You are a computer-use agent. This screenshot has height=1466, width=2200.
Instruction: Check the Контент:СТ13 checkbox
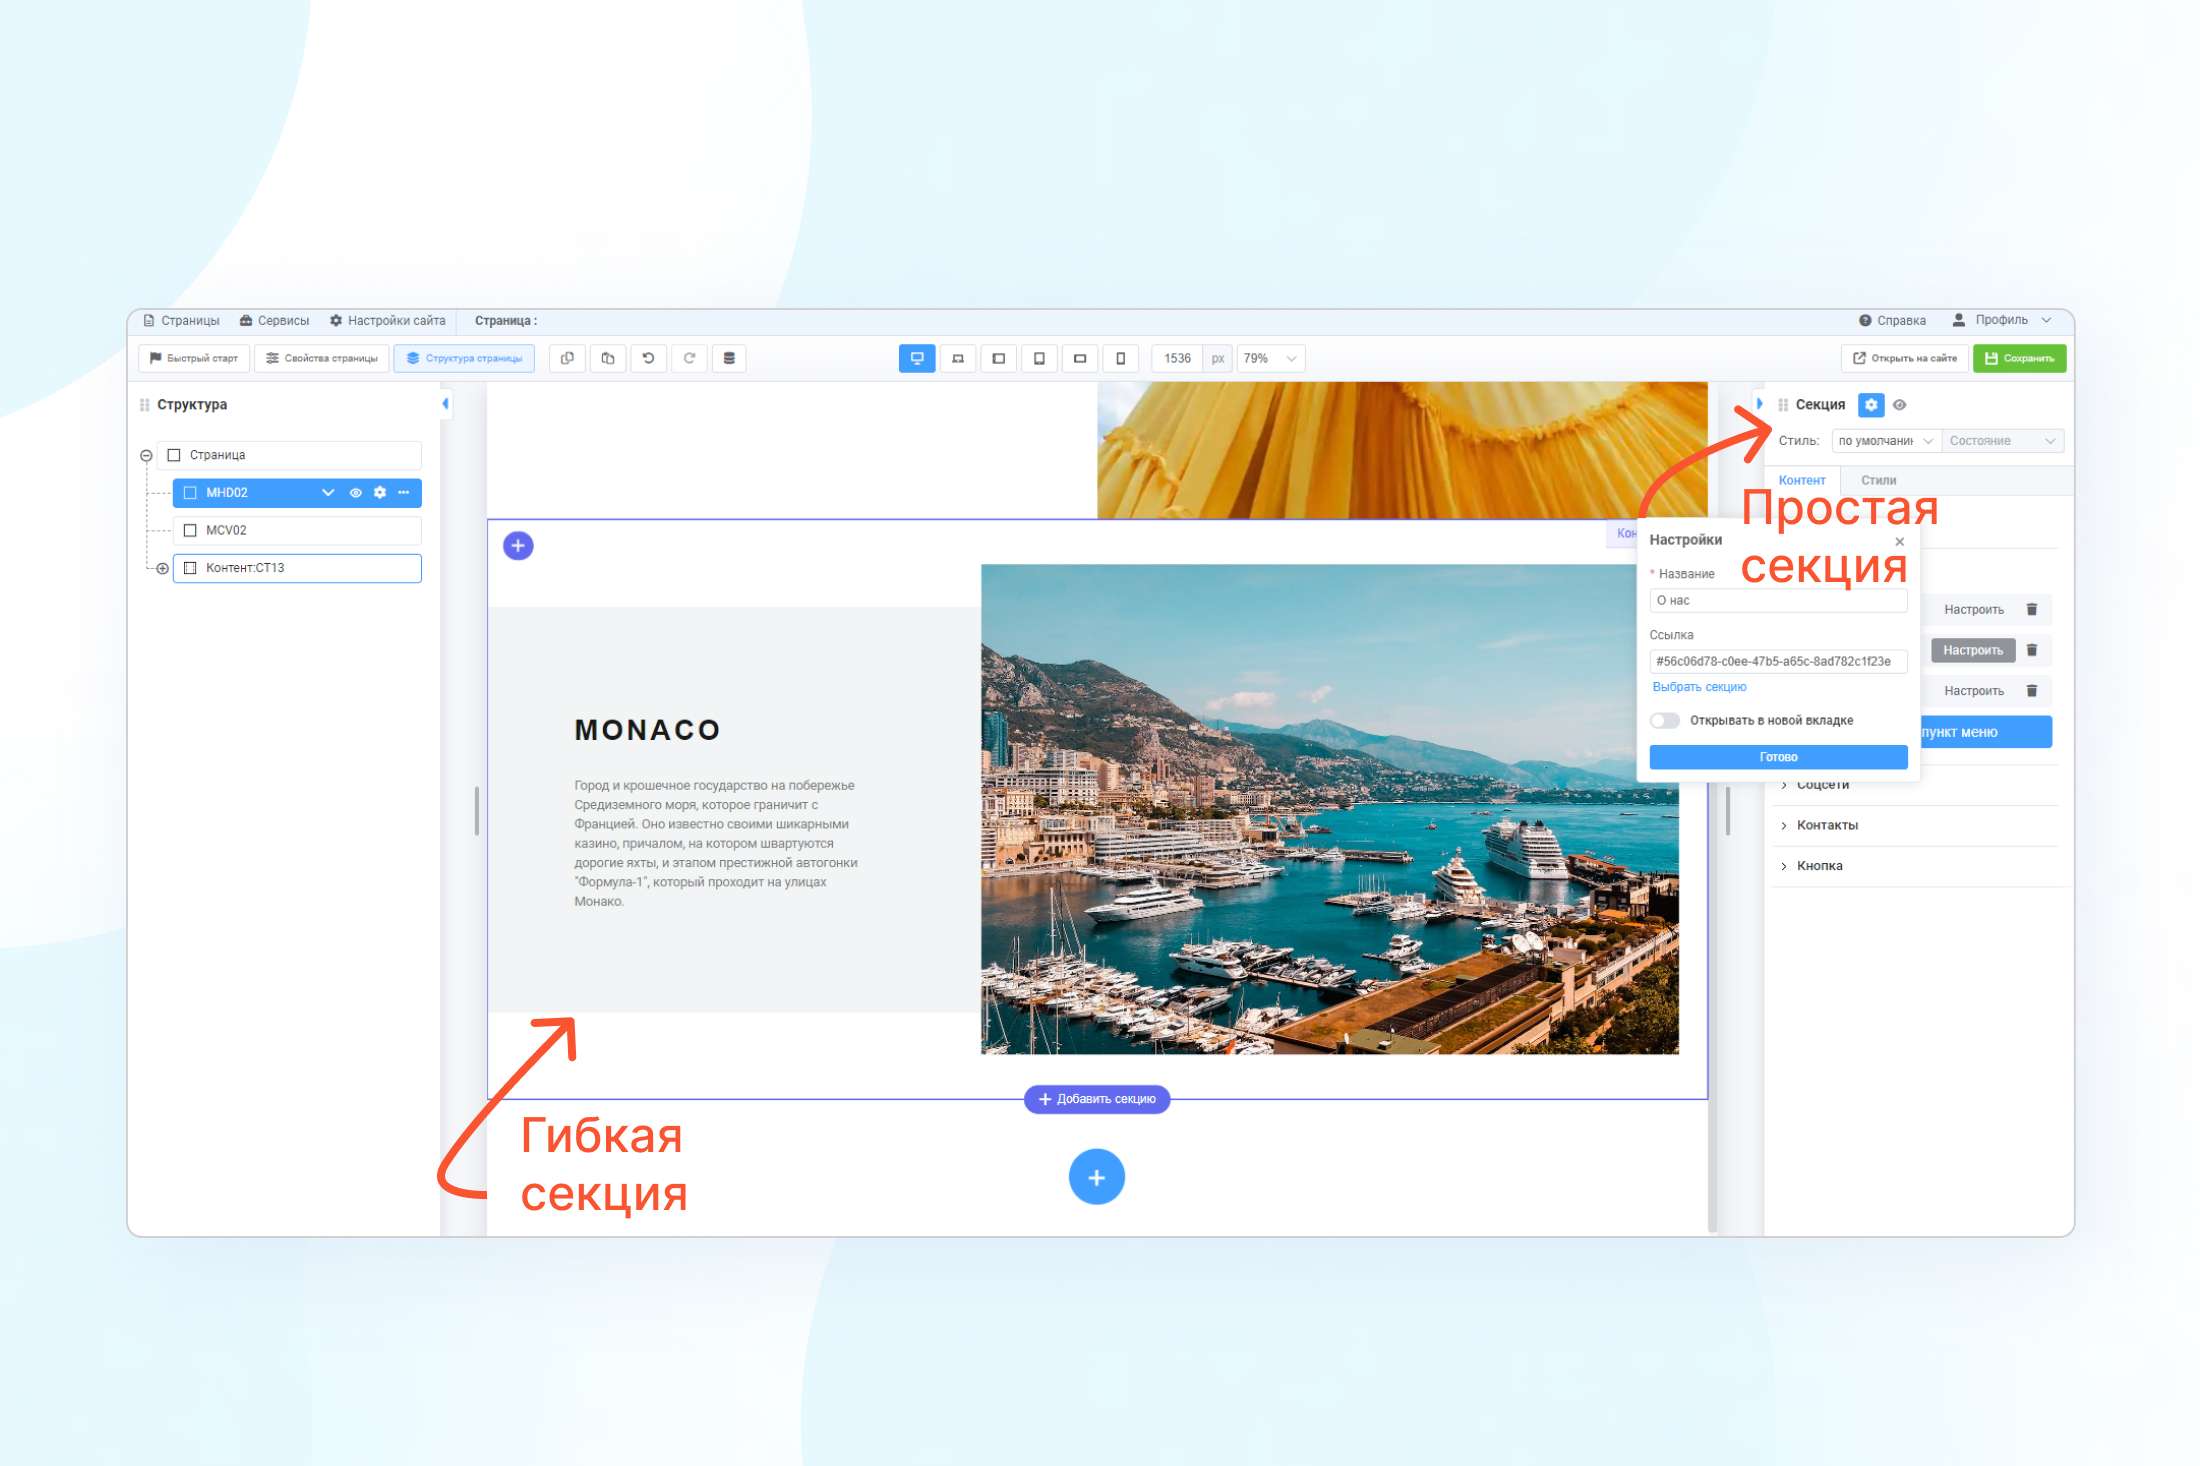[190, 567]
